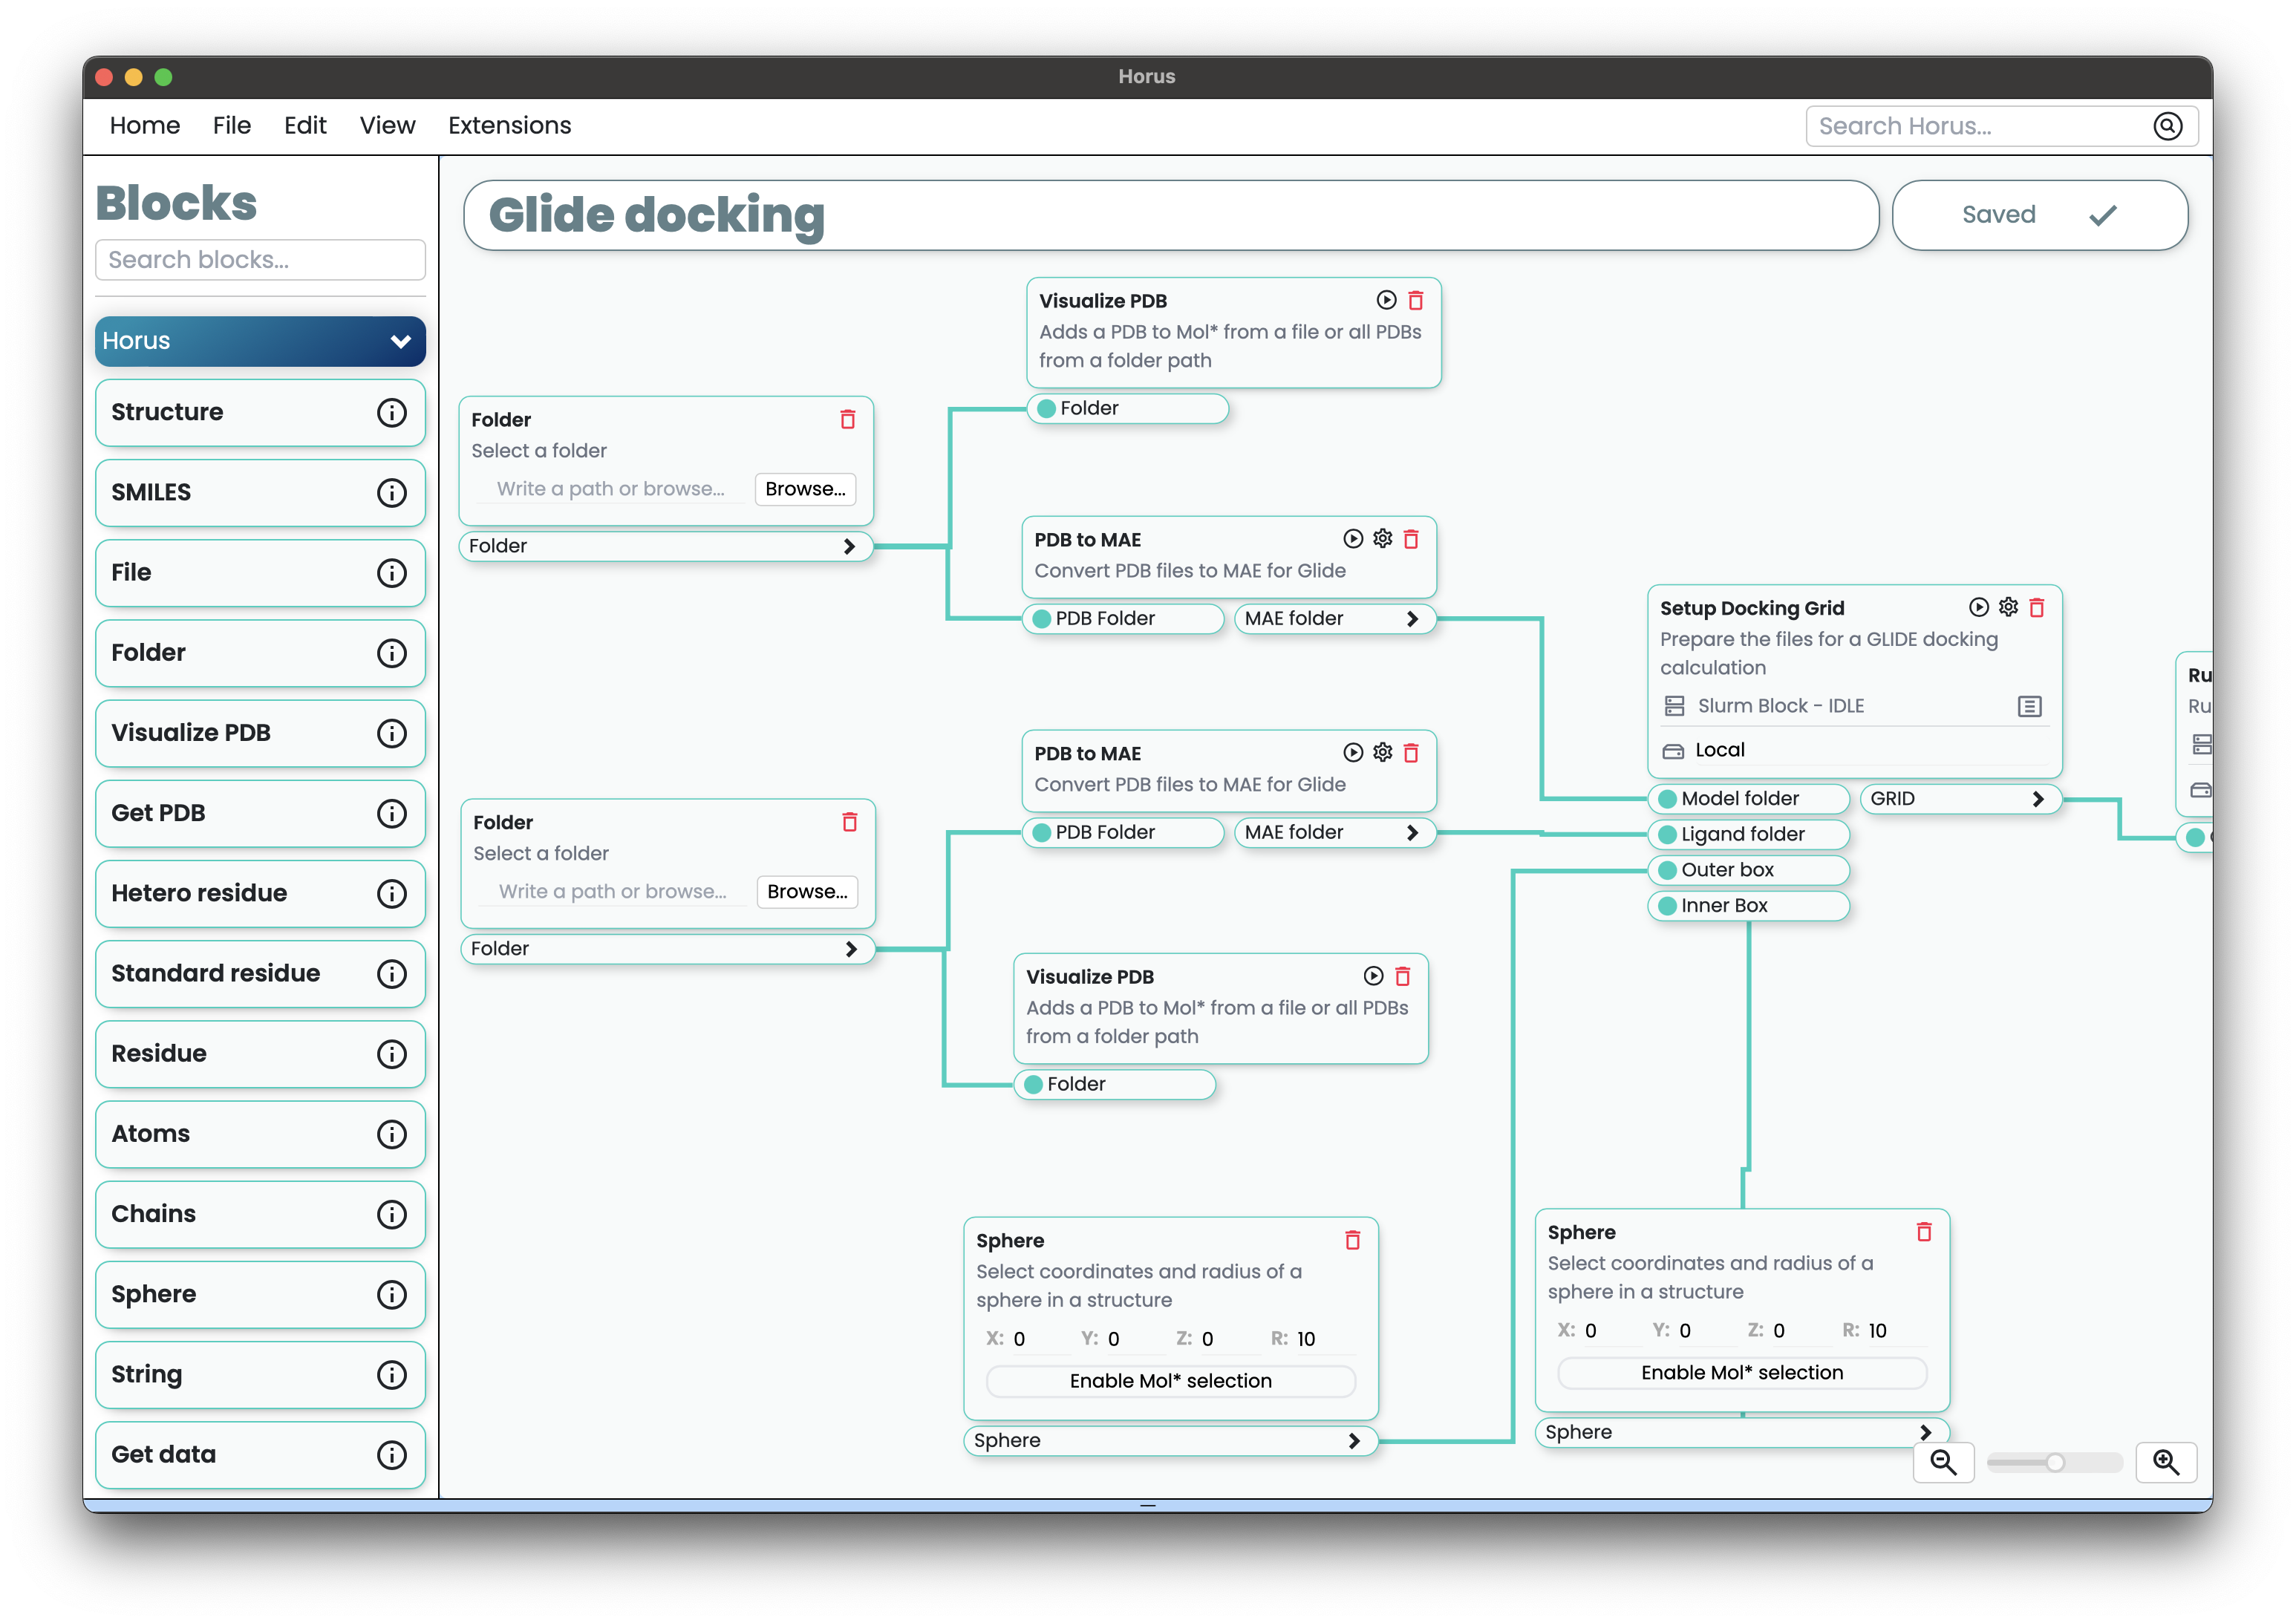The image size is (2296, 1623).
Task: Show info for the Get PDB block
Action: 392,813
